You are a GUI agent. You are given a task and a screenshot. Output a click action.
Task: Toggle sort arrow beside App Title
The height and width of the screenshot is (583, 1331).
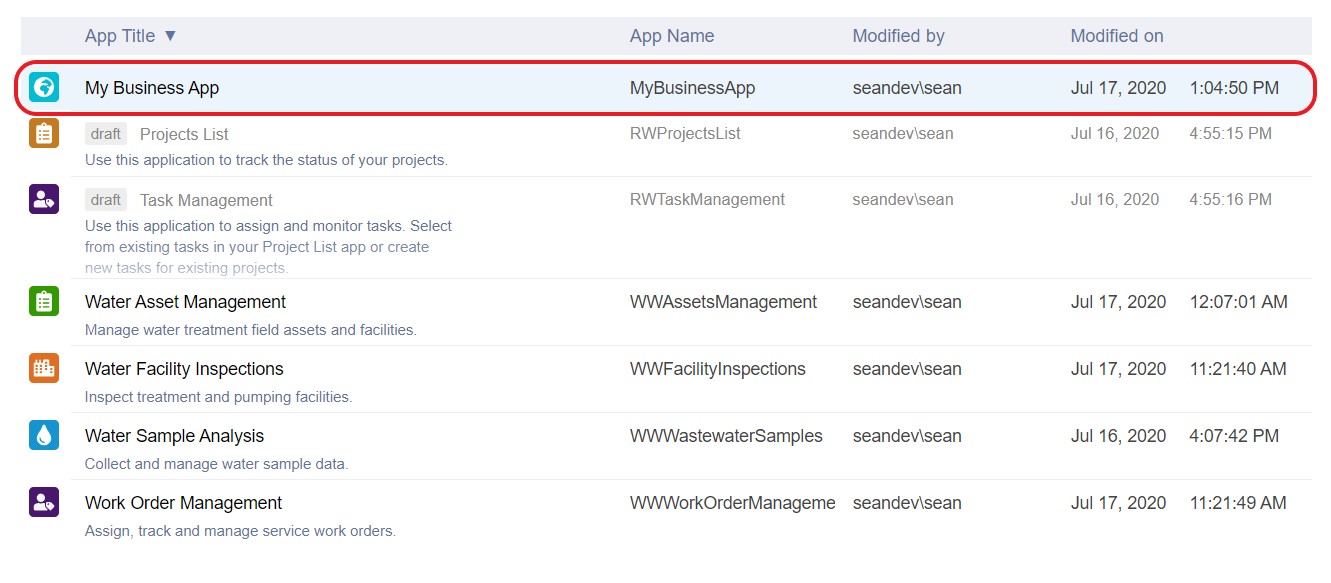170,36
